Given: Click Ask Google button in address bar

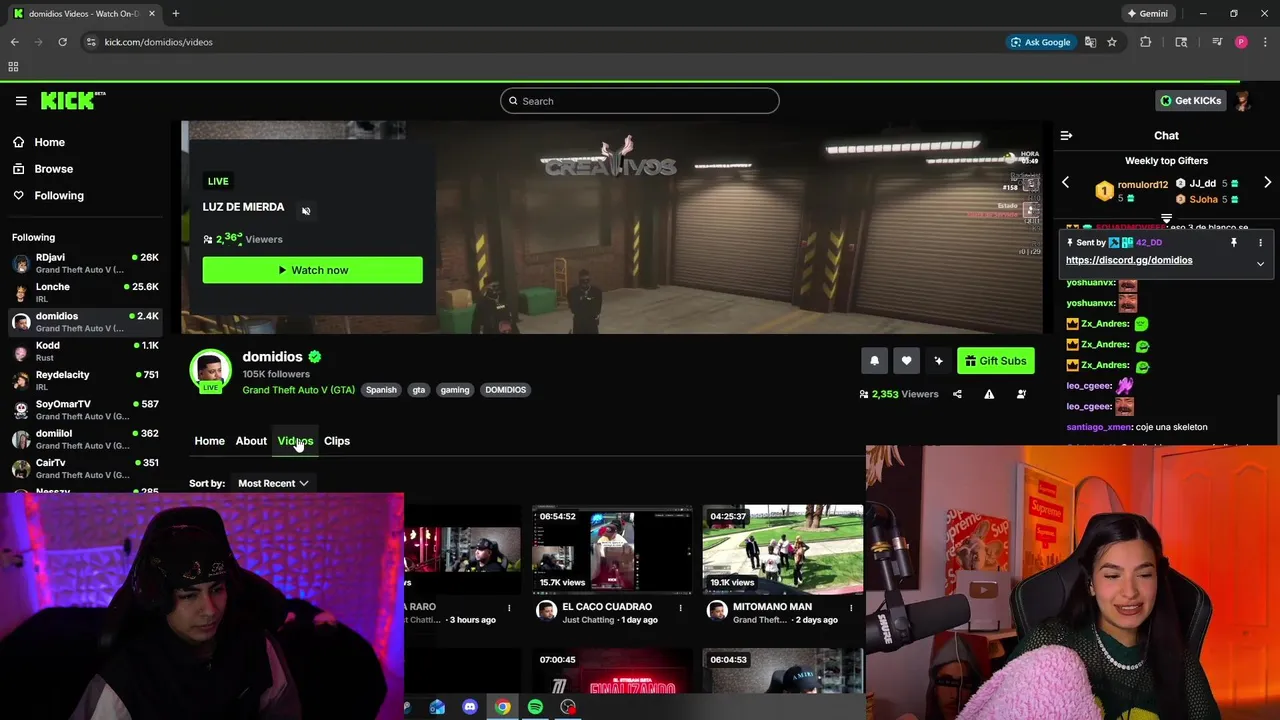Looking at the screenshot, I should click(1040, 42).
